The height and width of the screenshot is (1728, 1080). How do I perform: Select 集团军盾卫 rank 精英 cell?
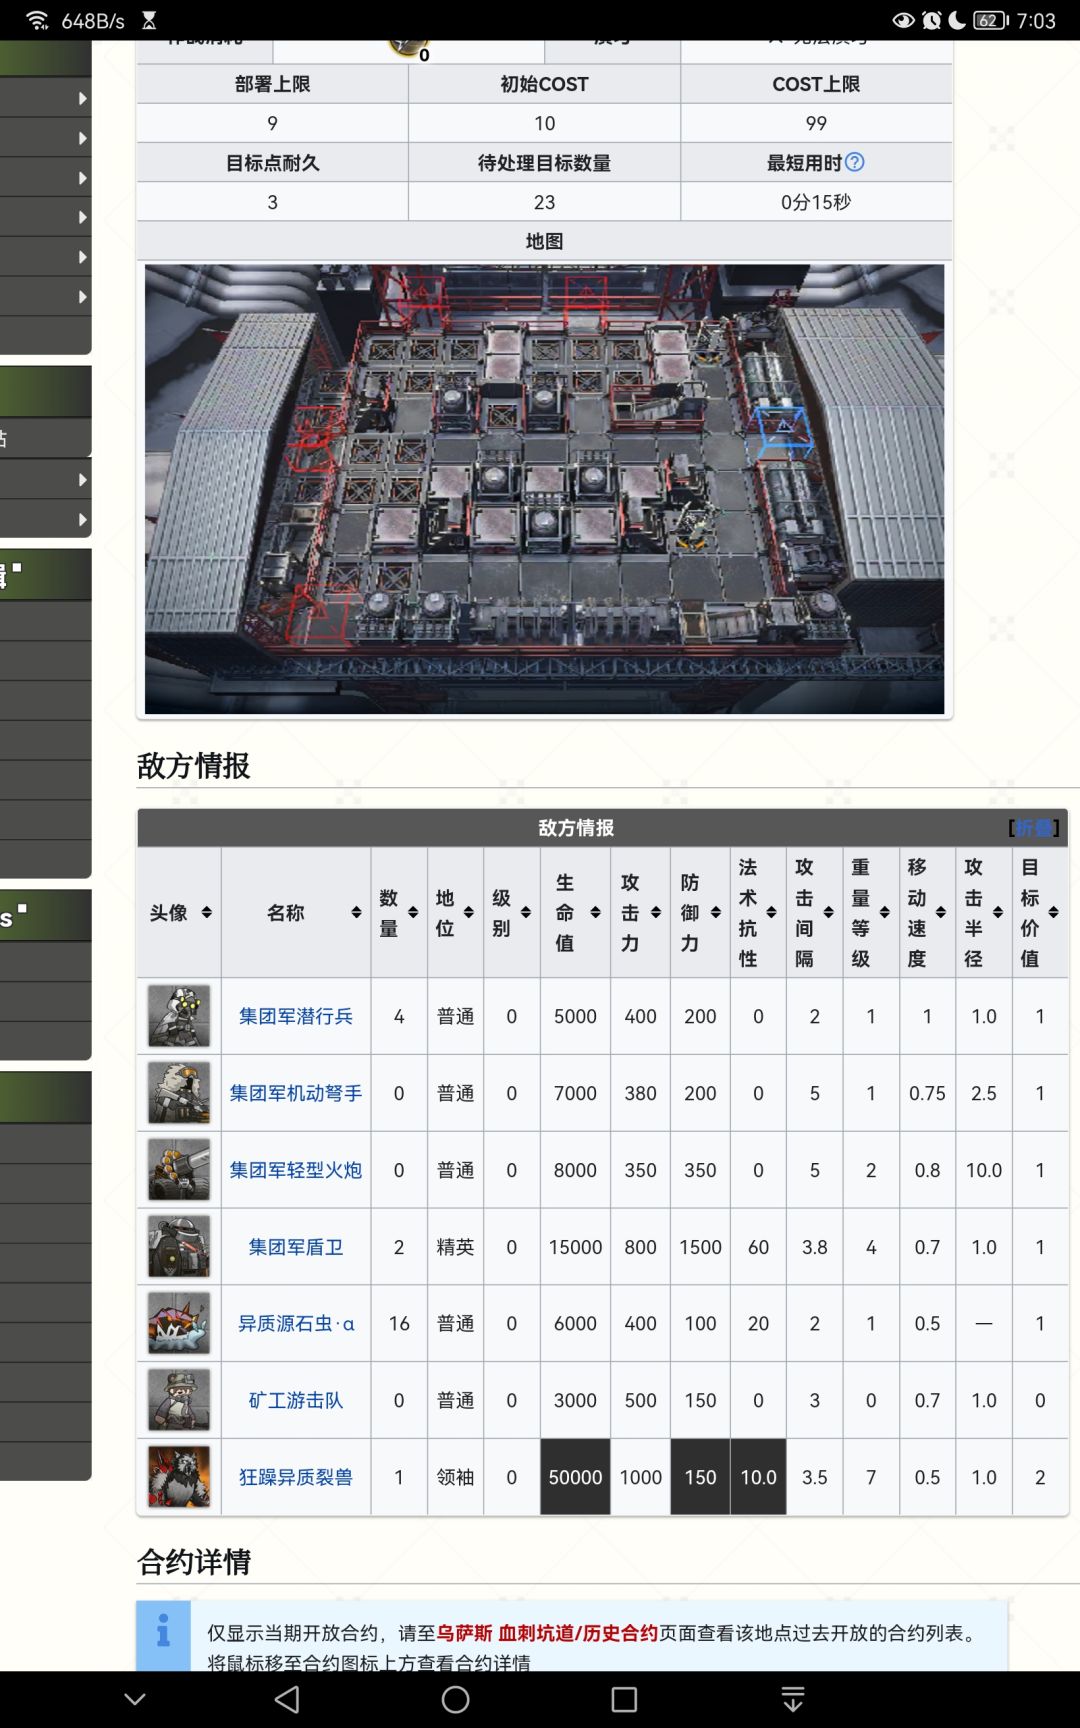pos(455,1247)
